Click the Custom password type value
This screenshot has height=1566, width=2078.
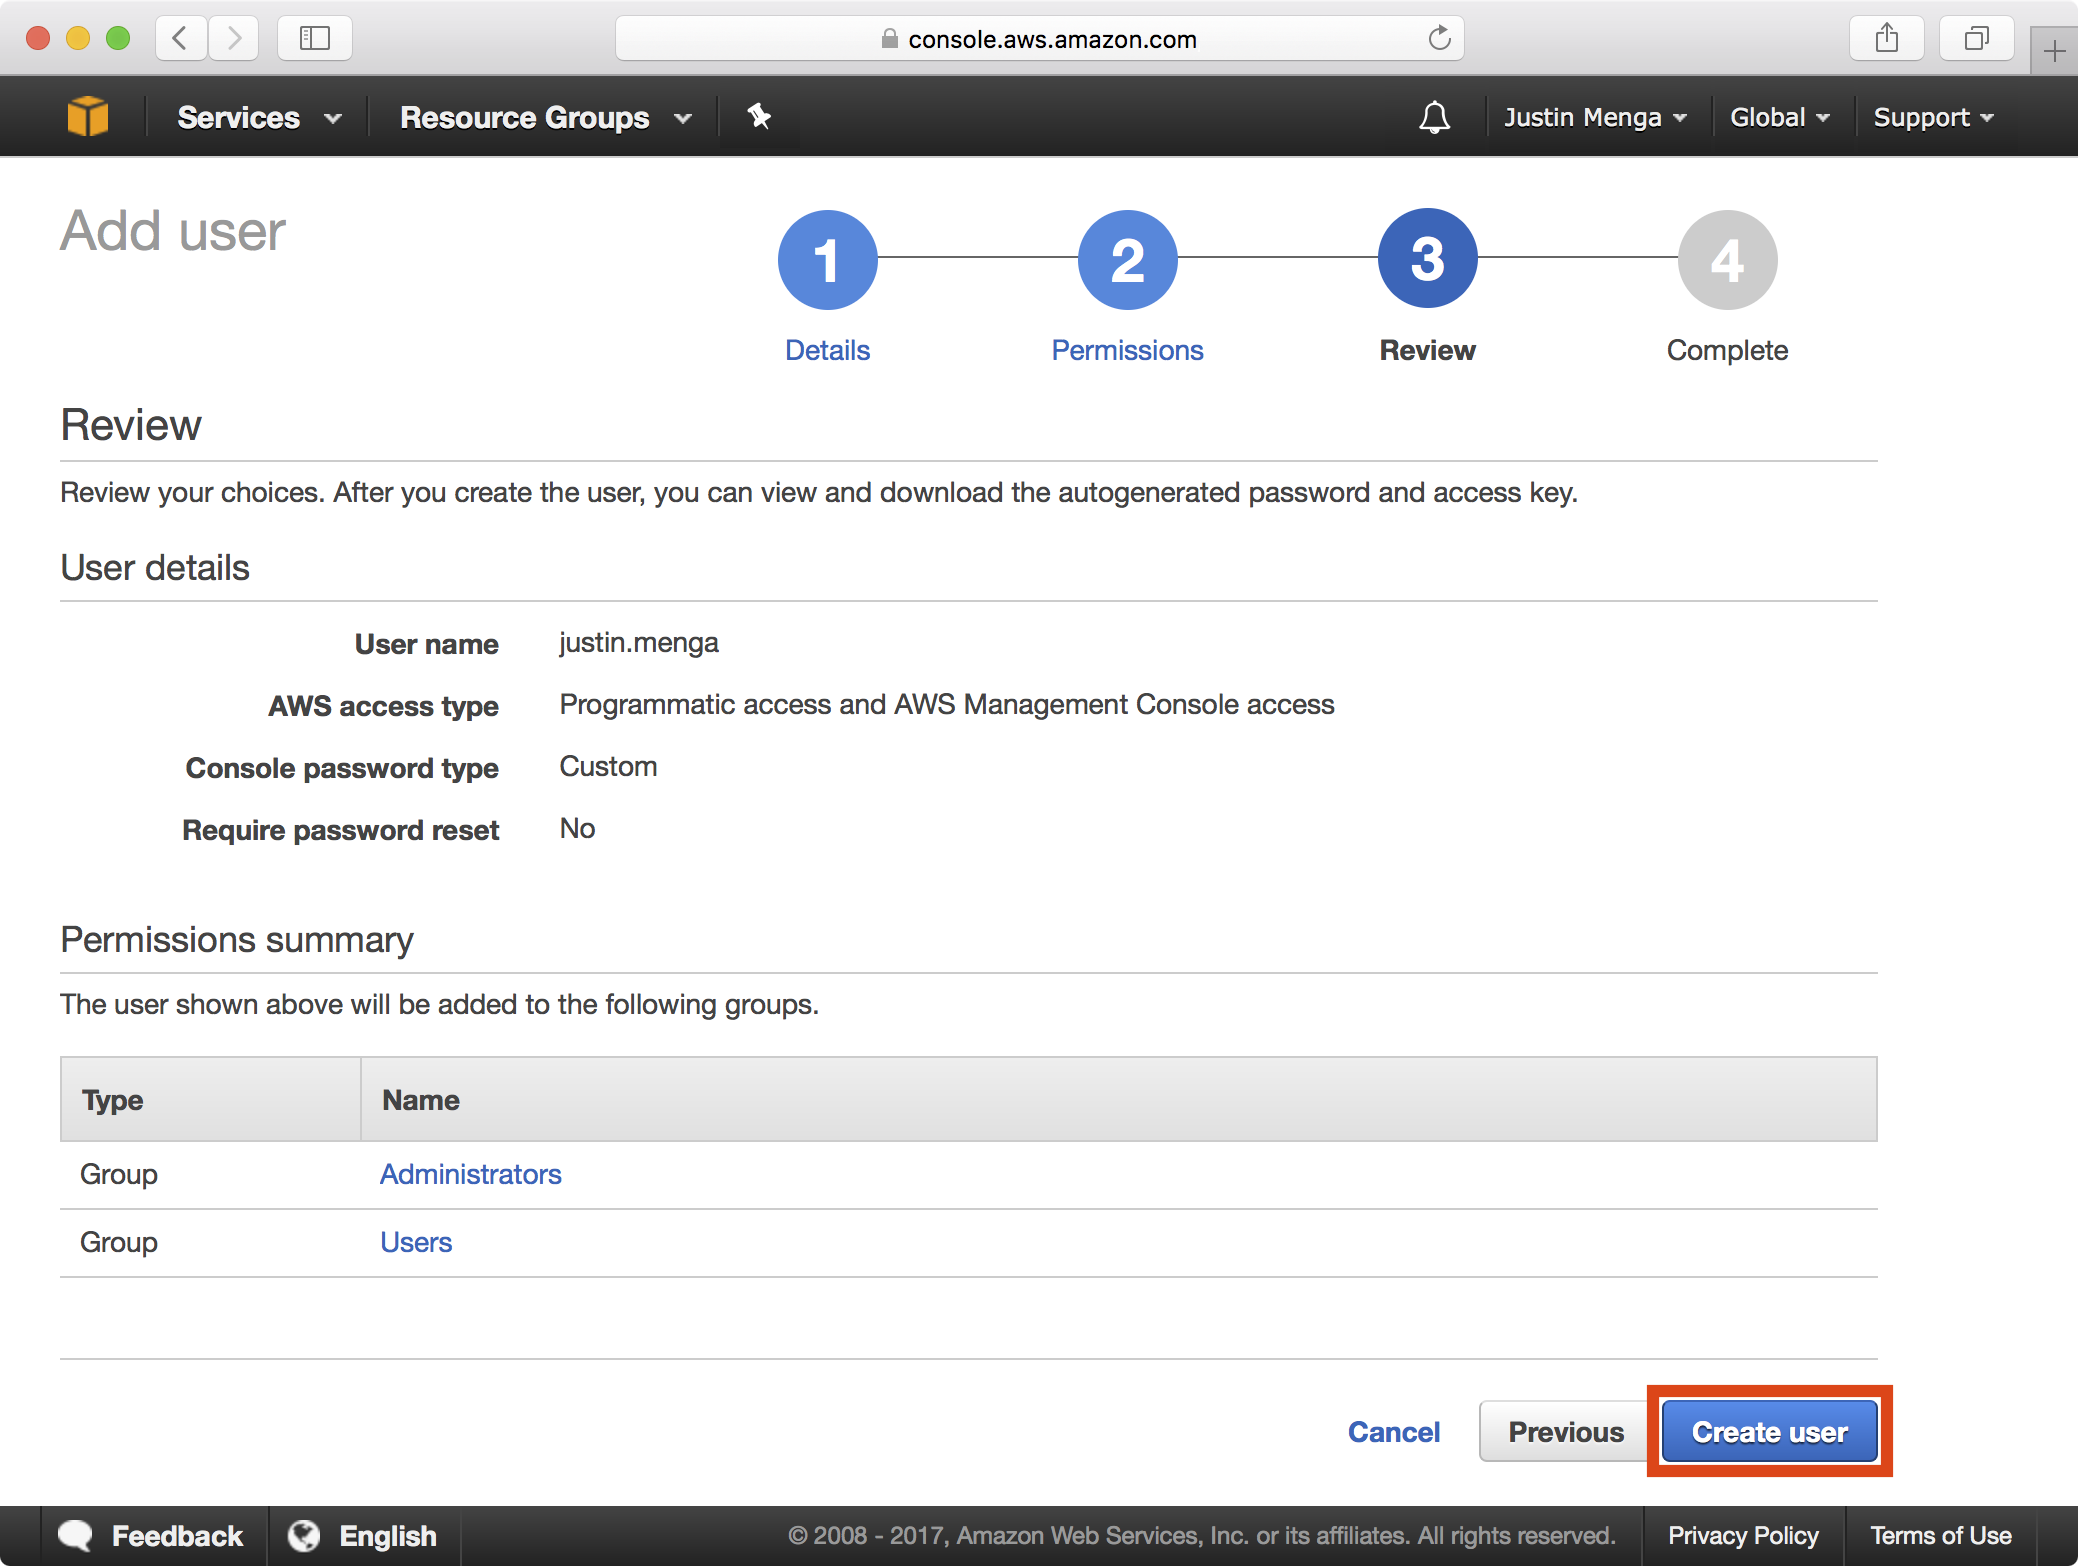point(608,766)
